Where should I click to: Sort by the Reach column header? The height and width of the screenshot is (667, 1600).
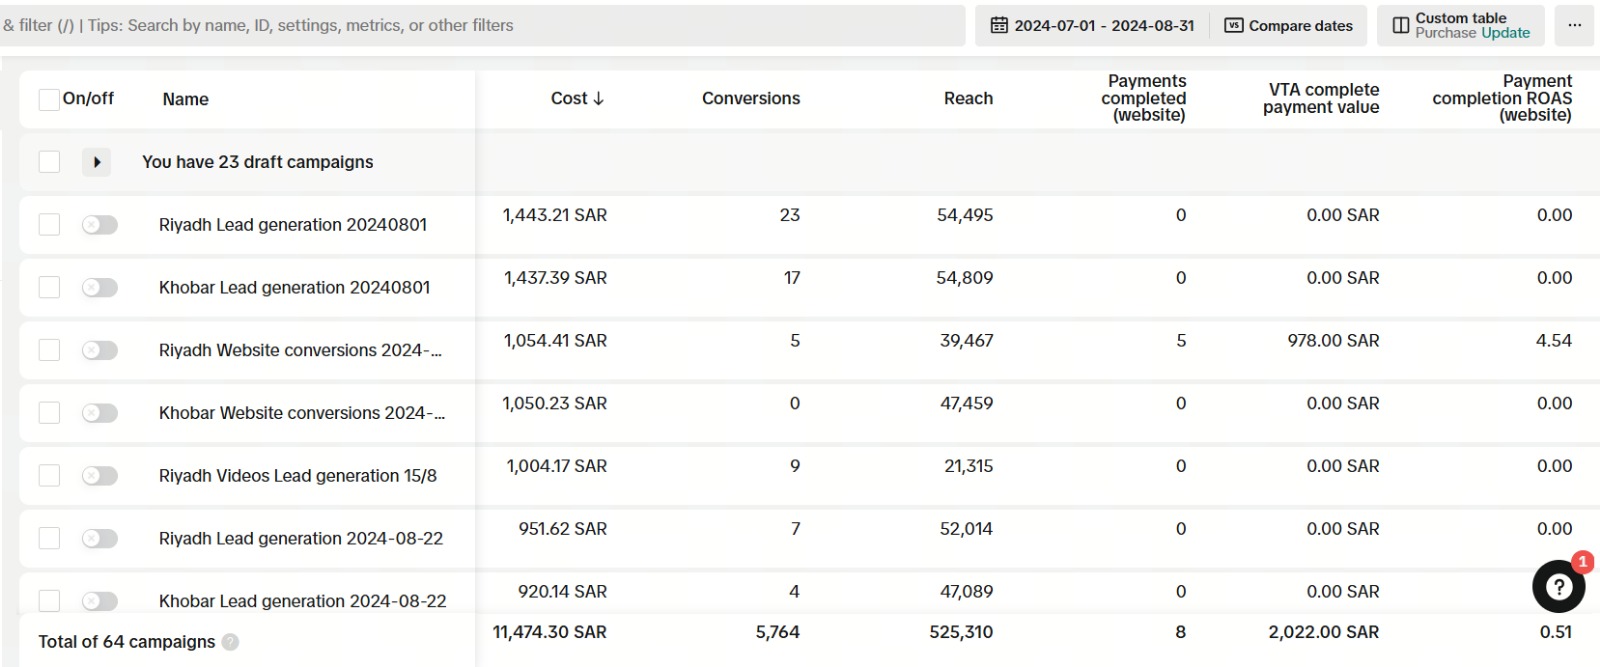pos(968,99)
